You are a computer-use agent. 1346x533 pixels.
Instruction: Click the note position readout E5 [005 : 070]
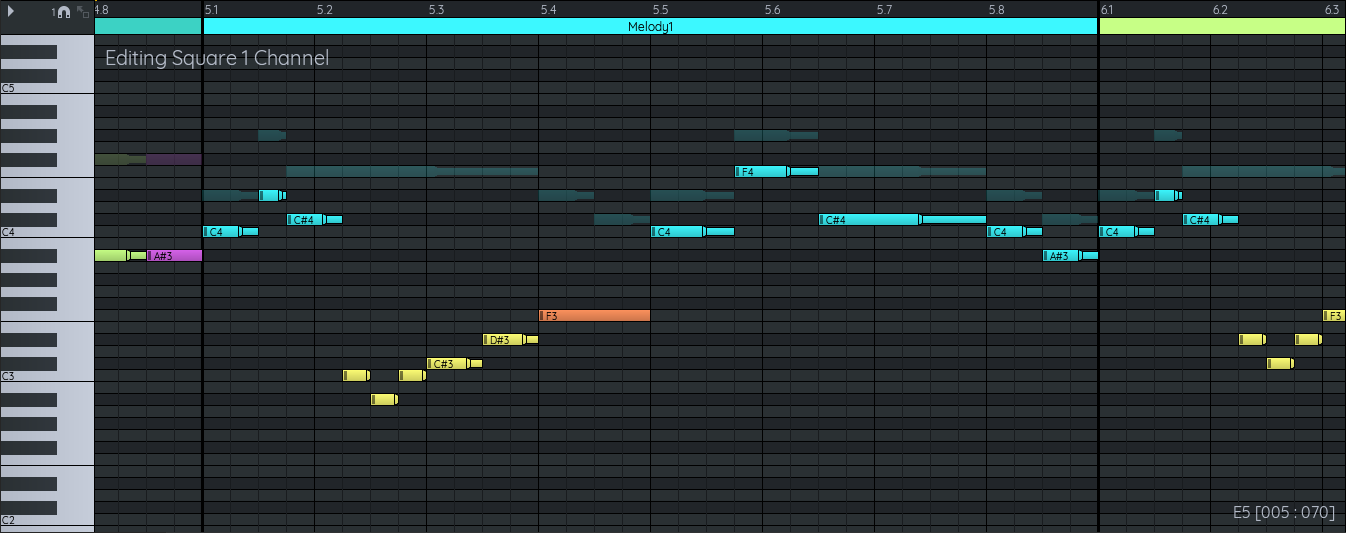tap(1283, 512)
